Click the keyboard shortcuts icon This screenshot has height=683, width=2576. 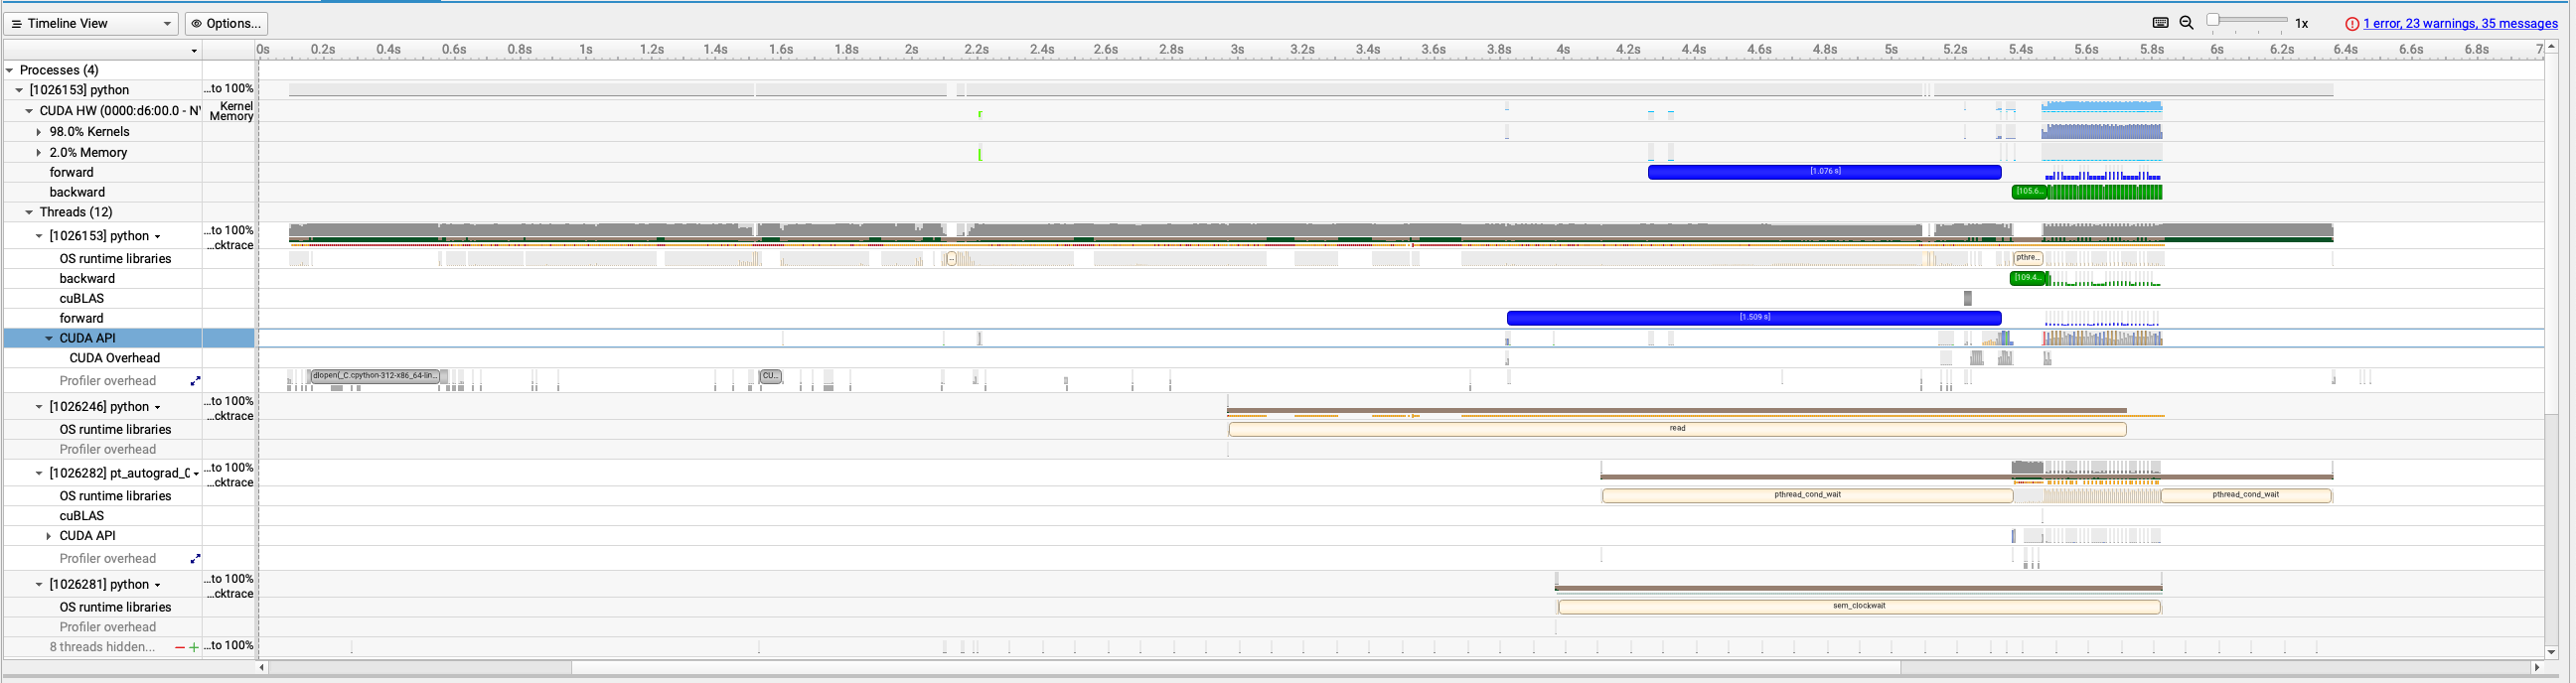(x=2160, y=23)
